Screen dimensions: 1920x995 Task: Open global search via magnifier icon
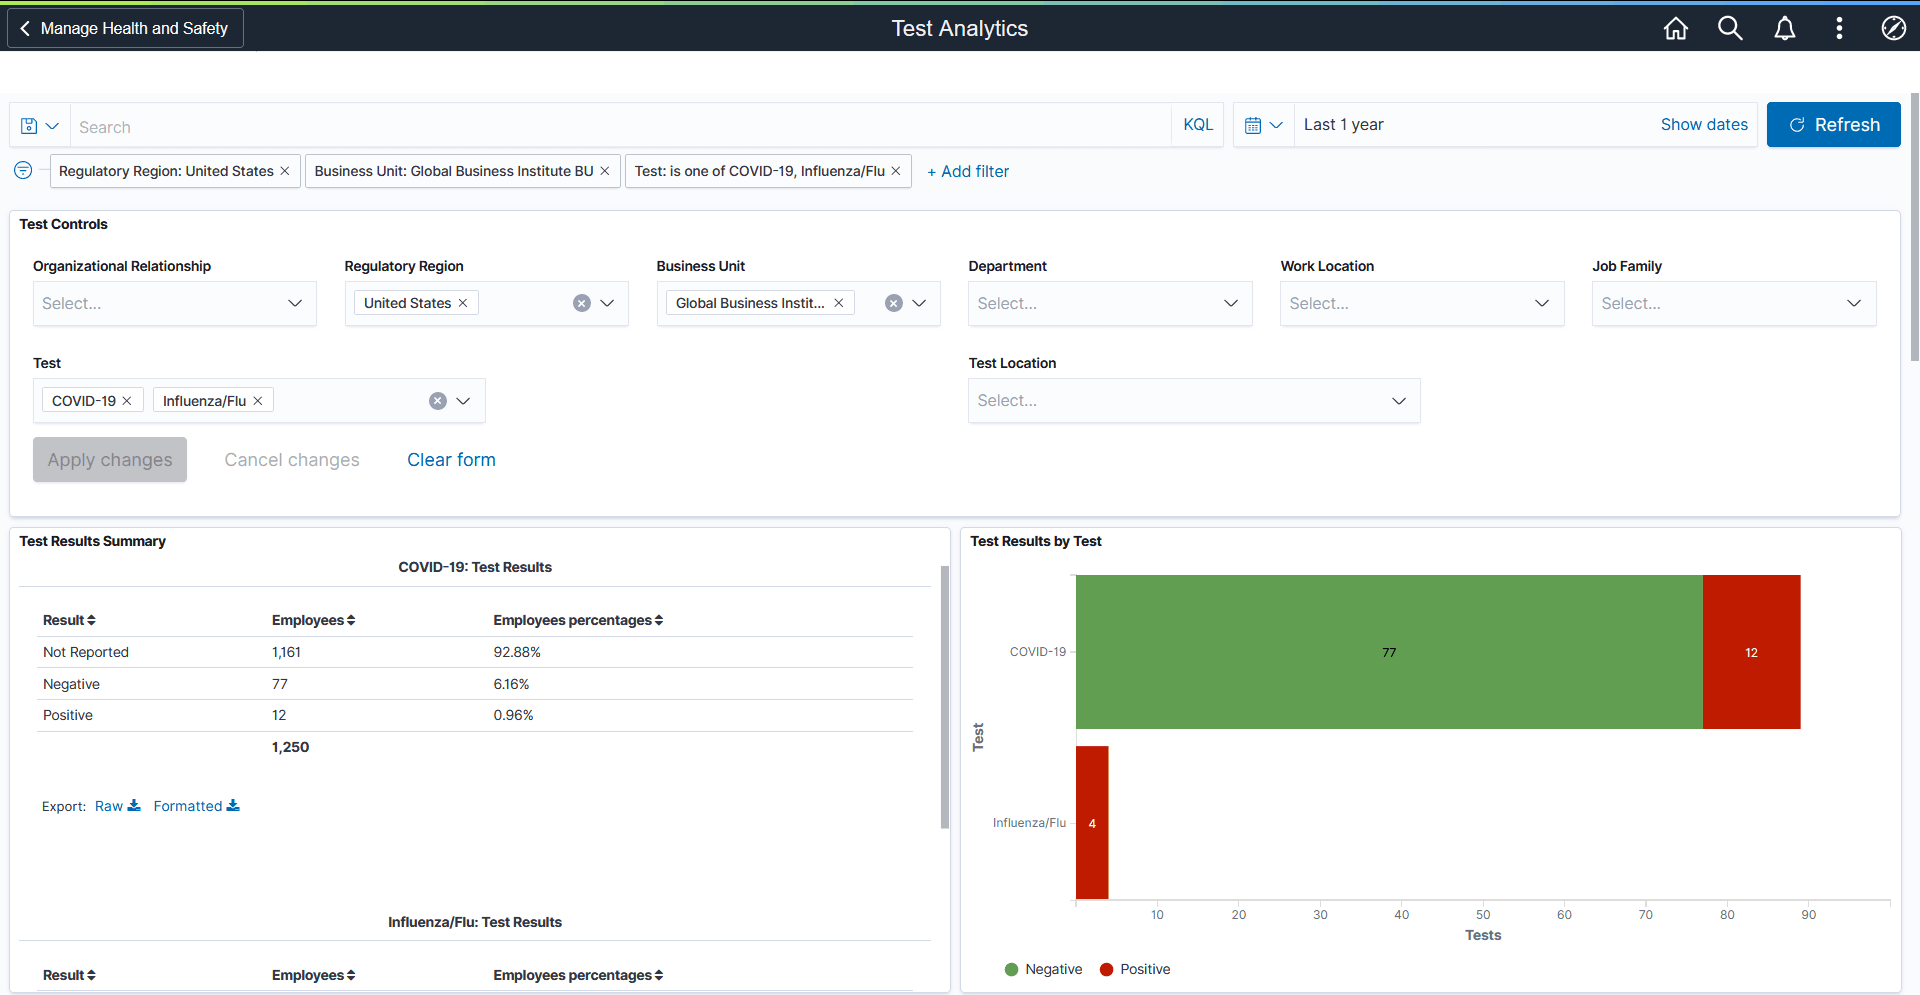pyautogui.click(x=1730, y=28)
